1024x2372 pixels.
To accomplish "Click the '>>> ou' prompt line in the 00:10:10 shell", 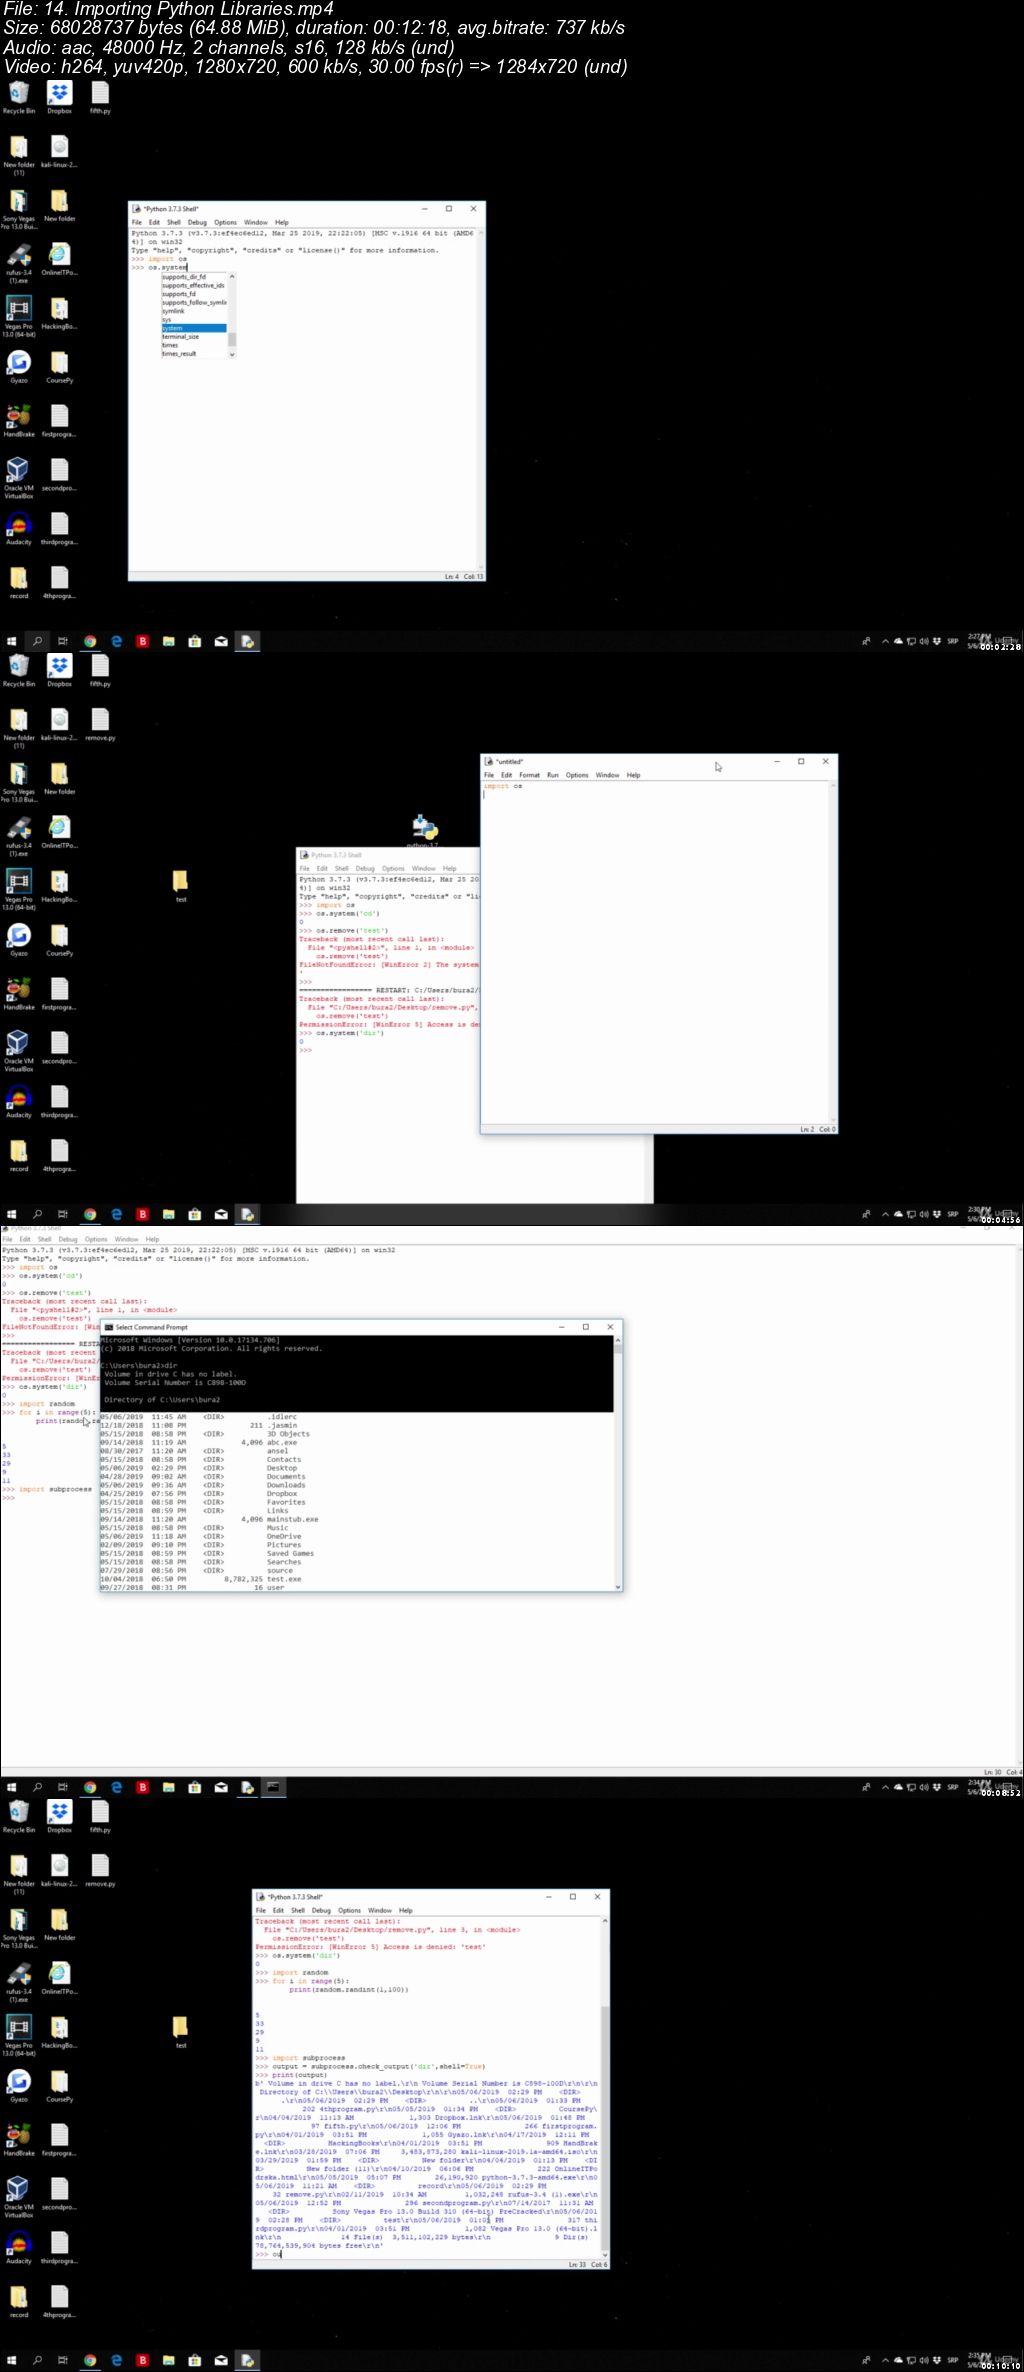I will [269, 2254].
